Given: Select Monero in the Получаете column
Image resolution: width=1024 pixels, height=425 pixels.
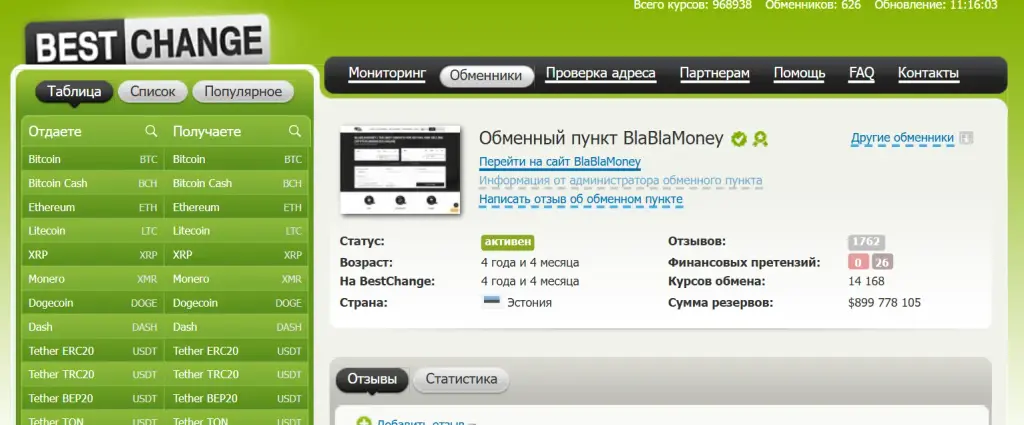Looking at the screenshot, I should tap(236, 279).
